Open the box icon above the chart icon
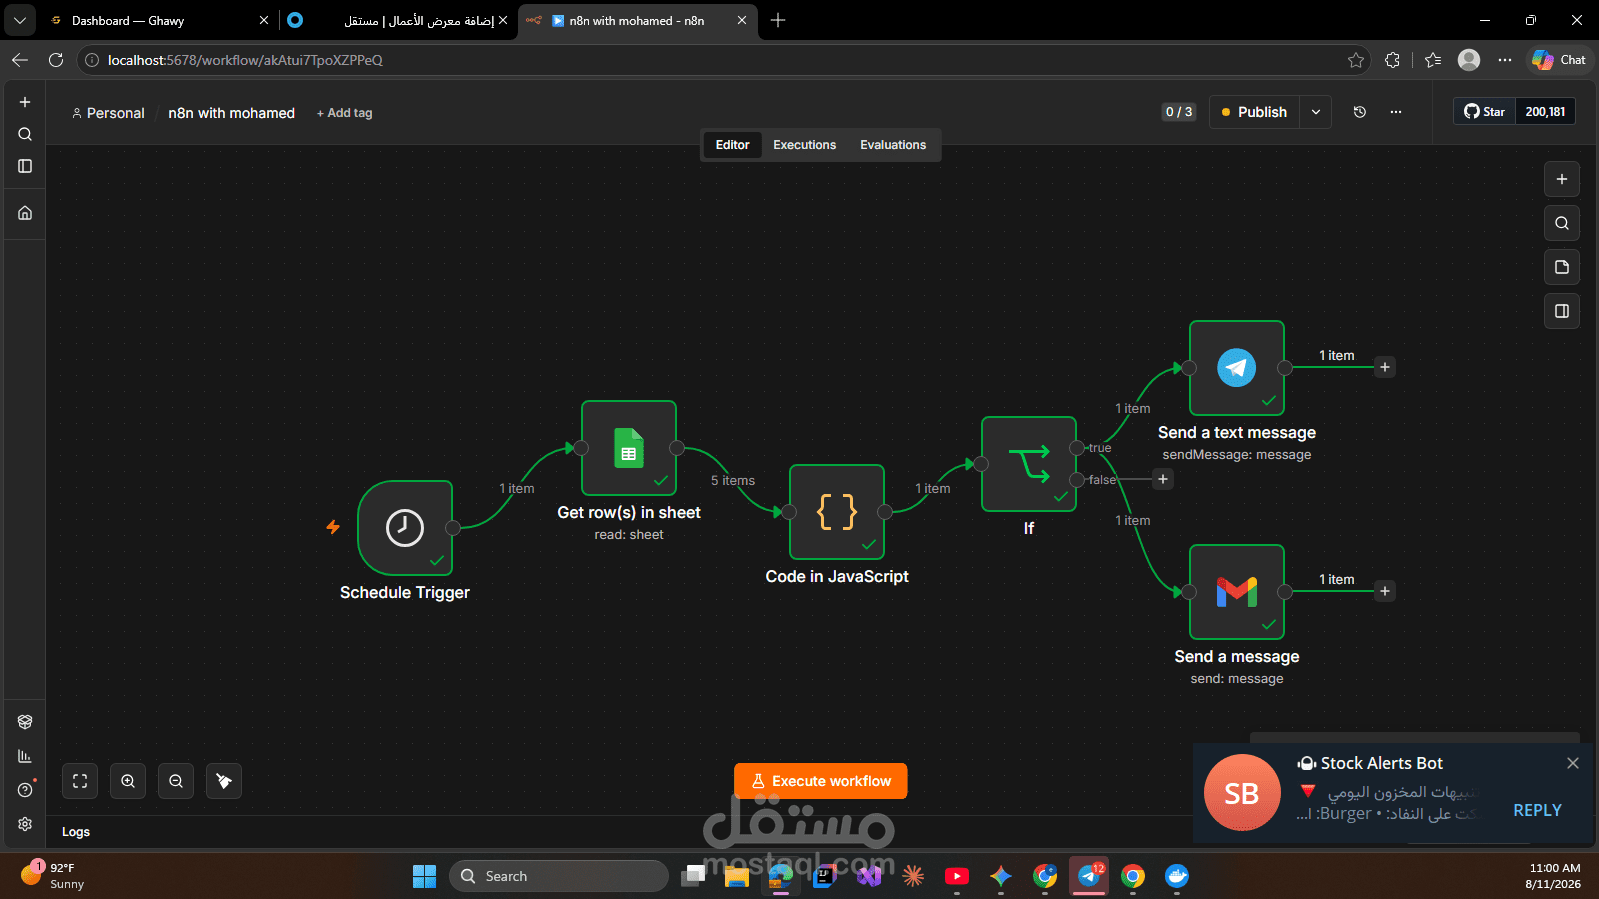This screenshot has width=1599, height=899. click(25, 722)
